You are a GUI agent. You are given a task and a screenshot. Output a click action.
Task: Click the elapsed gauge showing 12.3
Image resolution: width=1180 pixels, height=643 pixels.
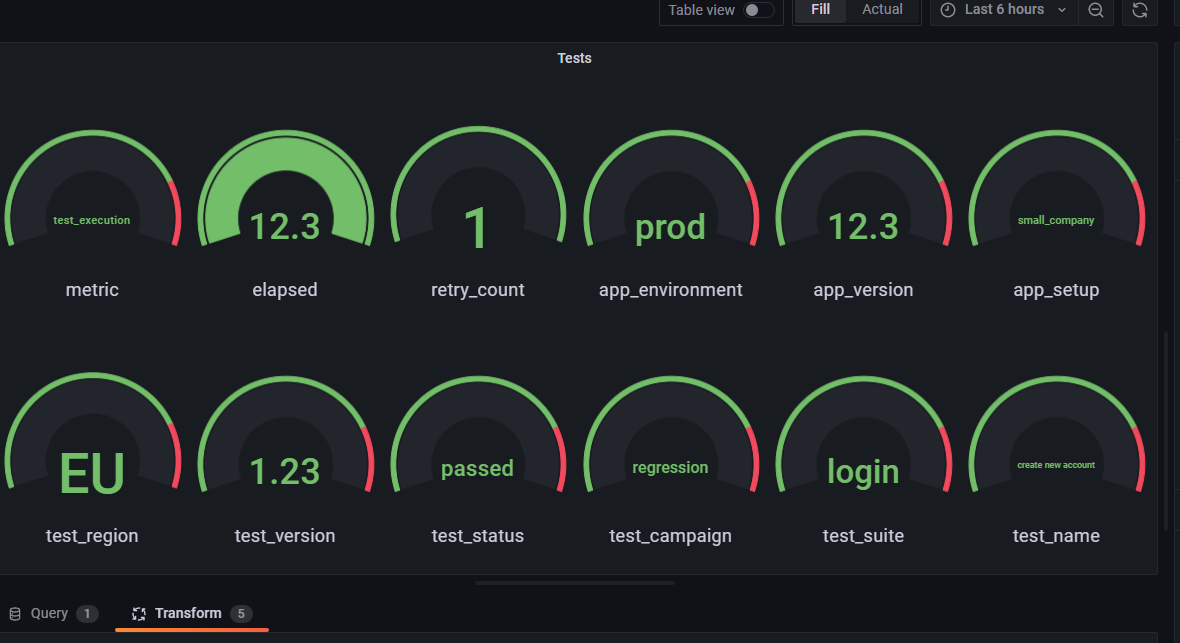[285, 188]
